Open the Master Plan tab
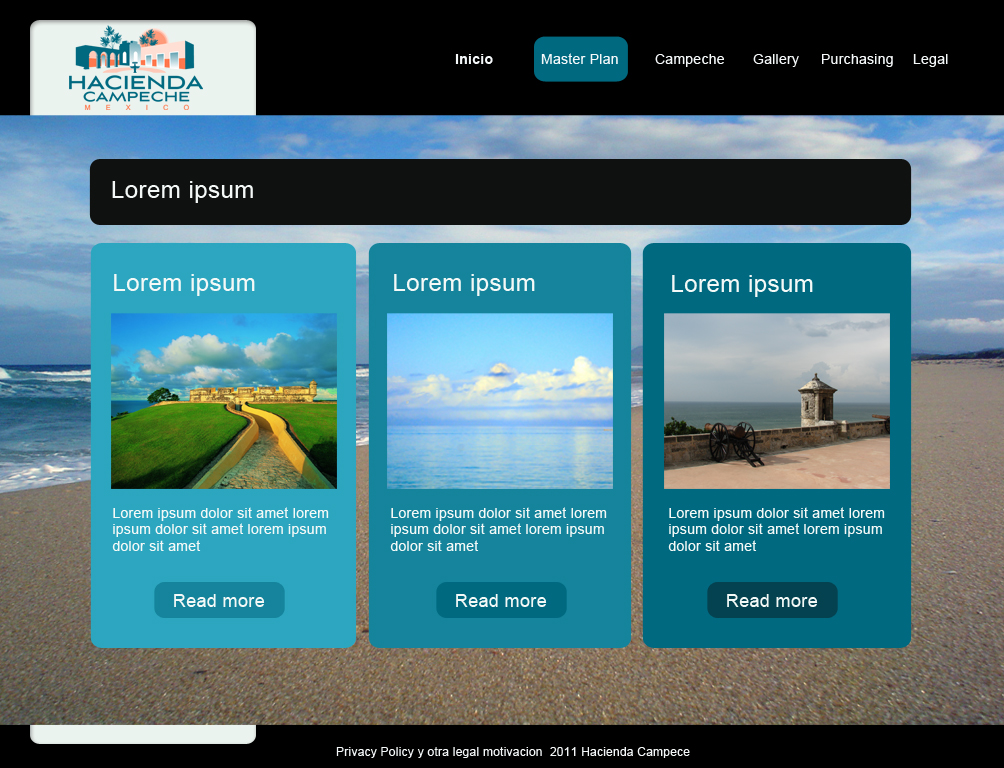 pos(580,59)
